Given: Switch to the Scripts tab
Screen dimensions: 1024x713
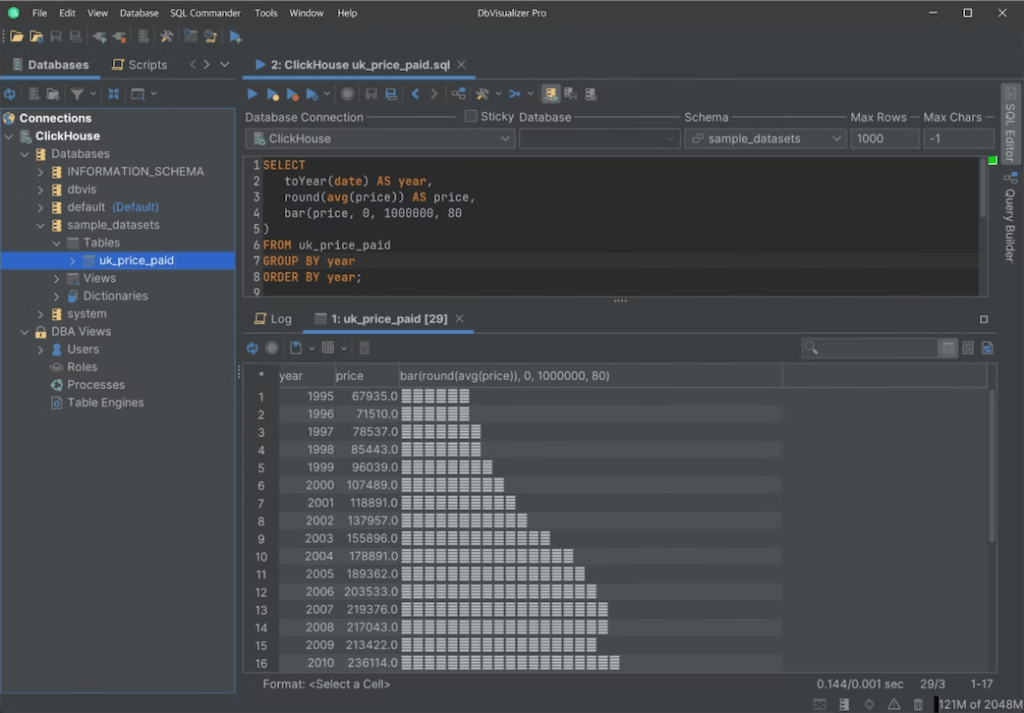Looking at the screenshot, I should click(138, 65).
